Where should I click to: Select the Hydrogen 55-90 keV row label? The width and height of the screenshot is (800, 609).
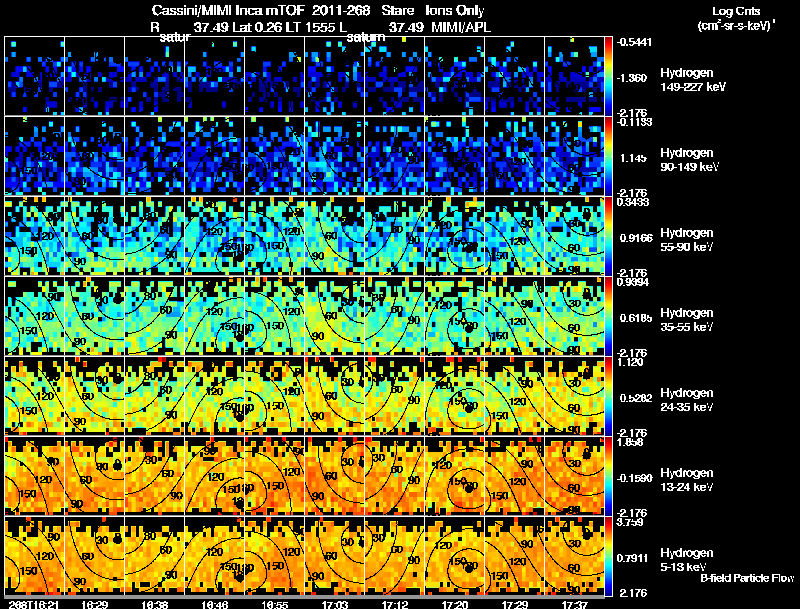687,240
